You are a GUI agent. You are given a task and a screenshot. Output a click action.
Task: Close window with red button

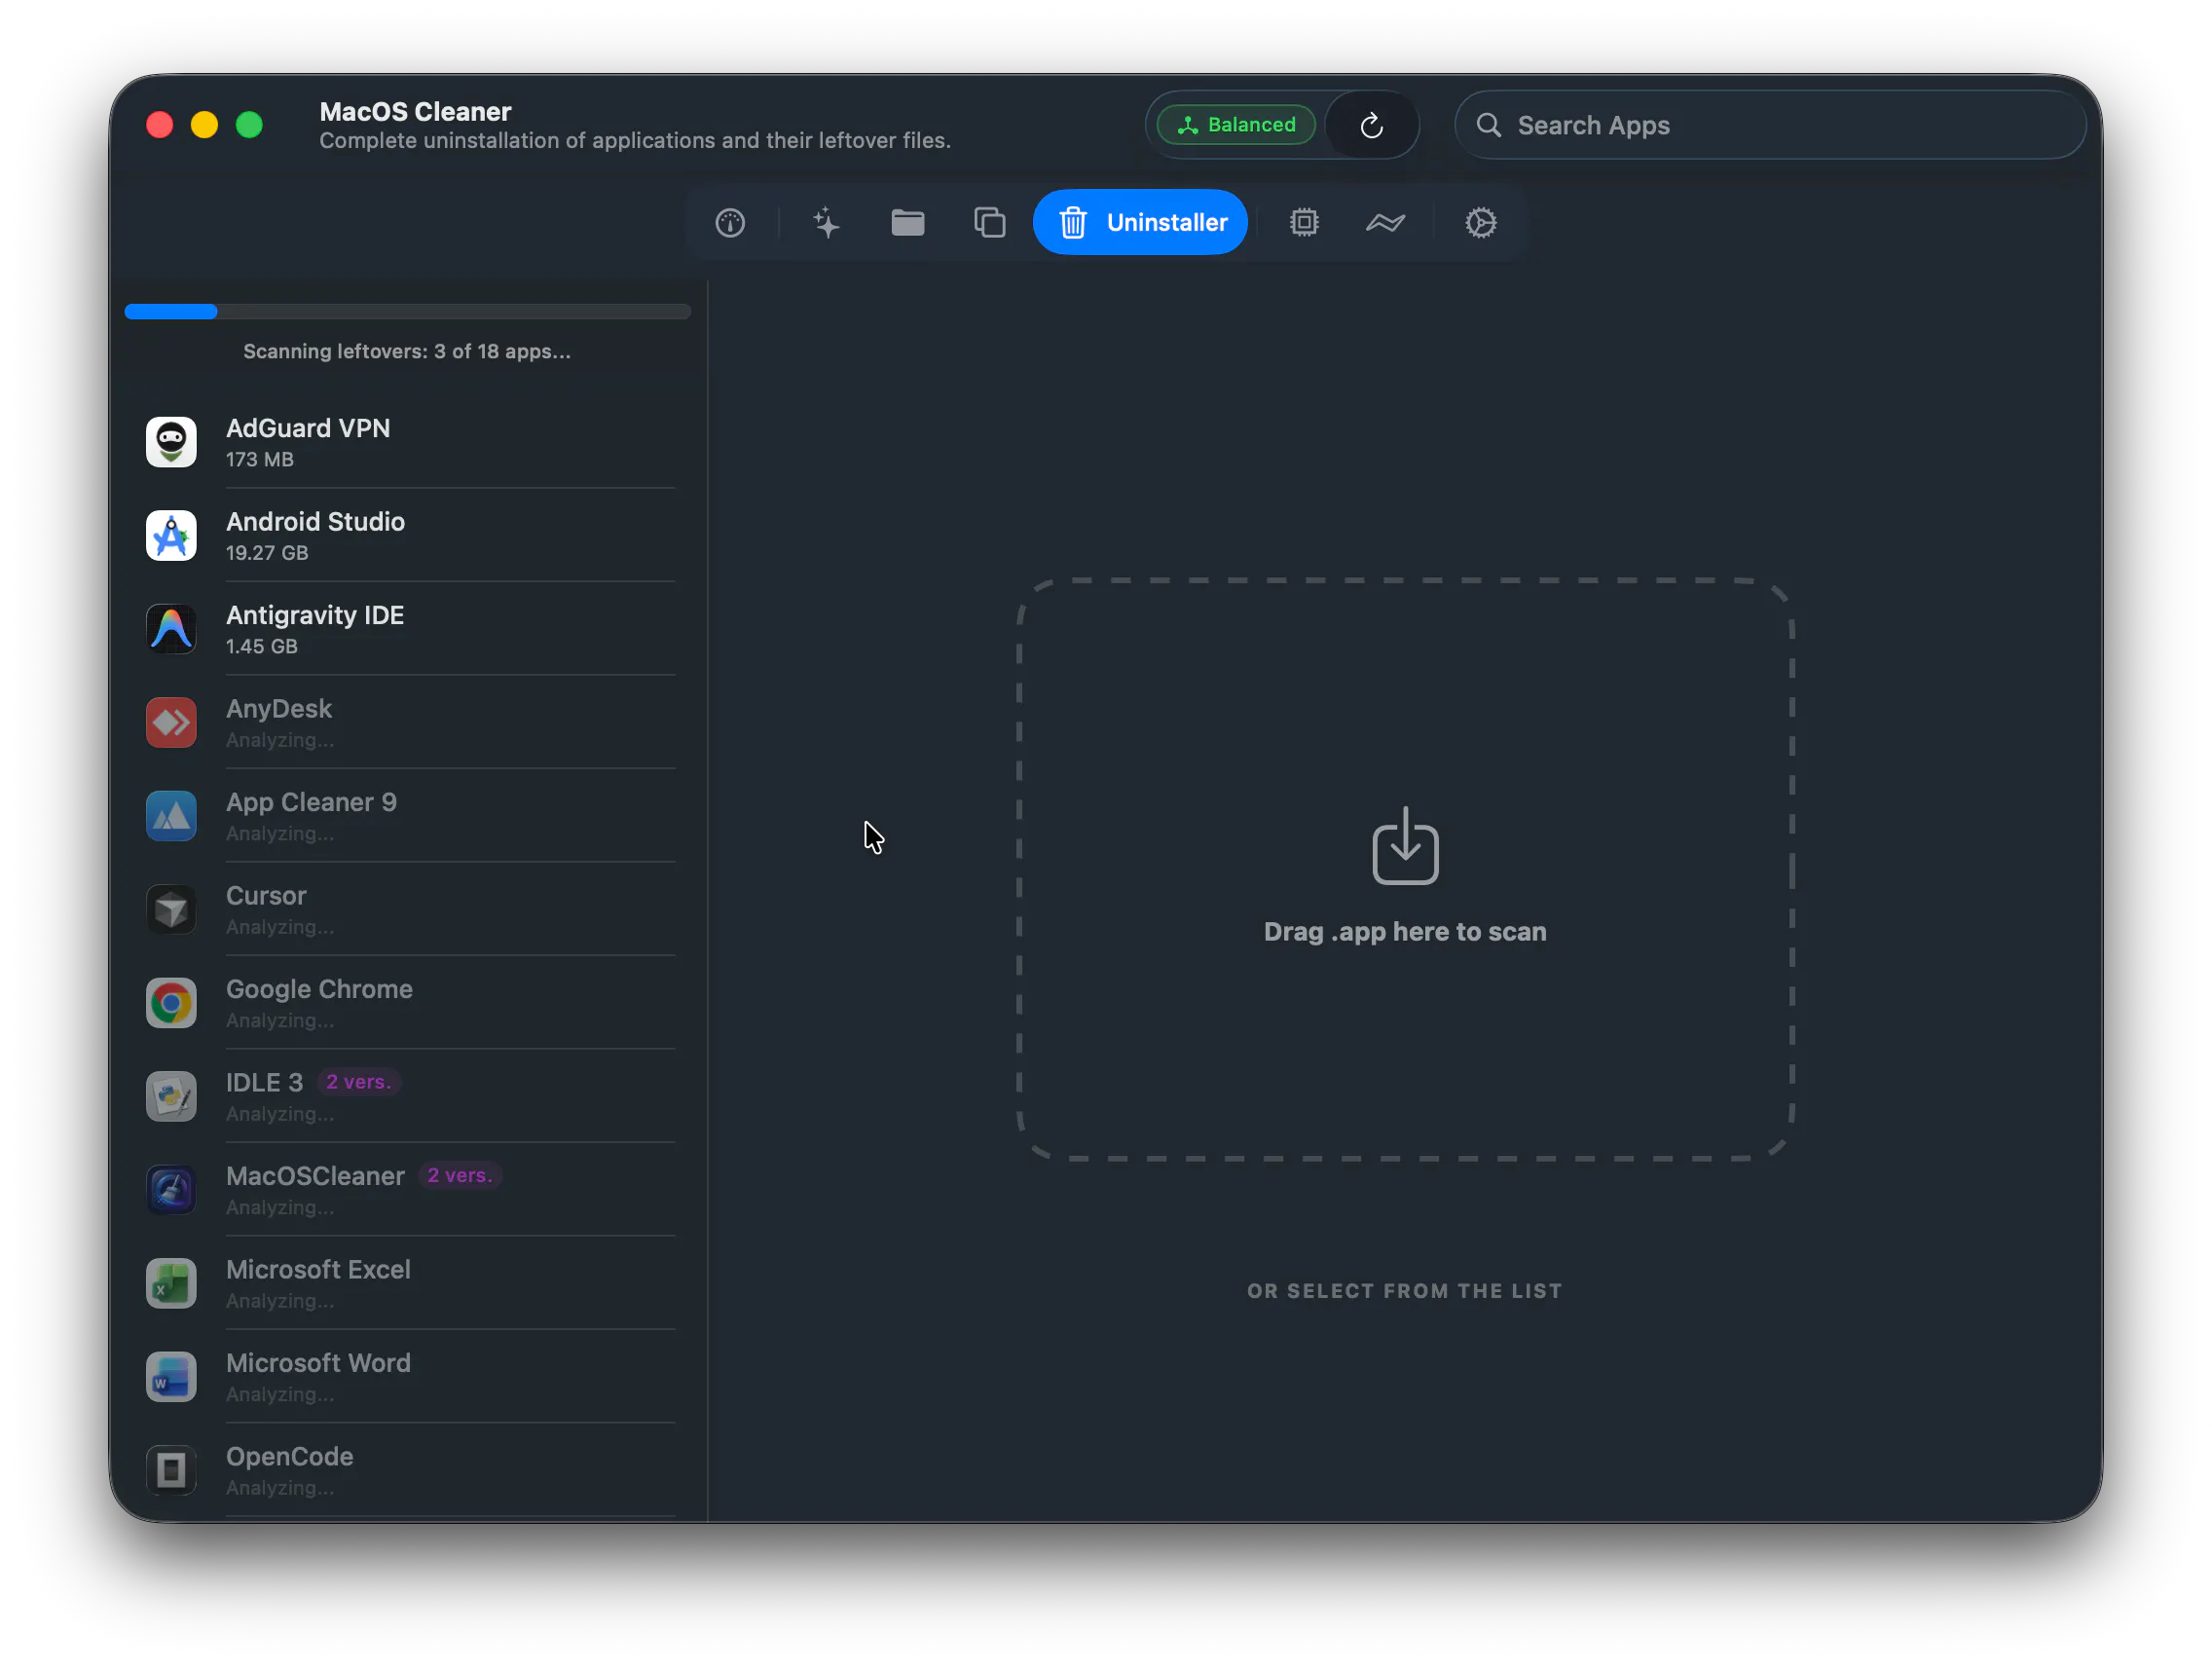point(160,125)
